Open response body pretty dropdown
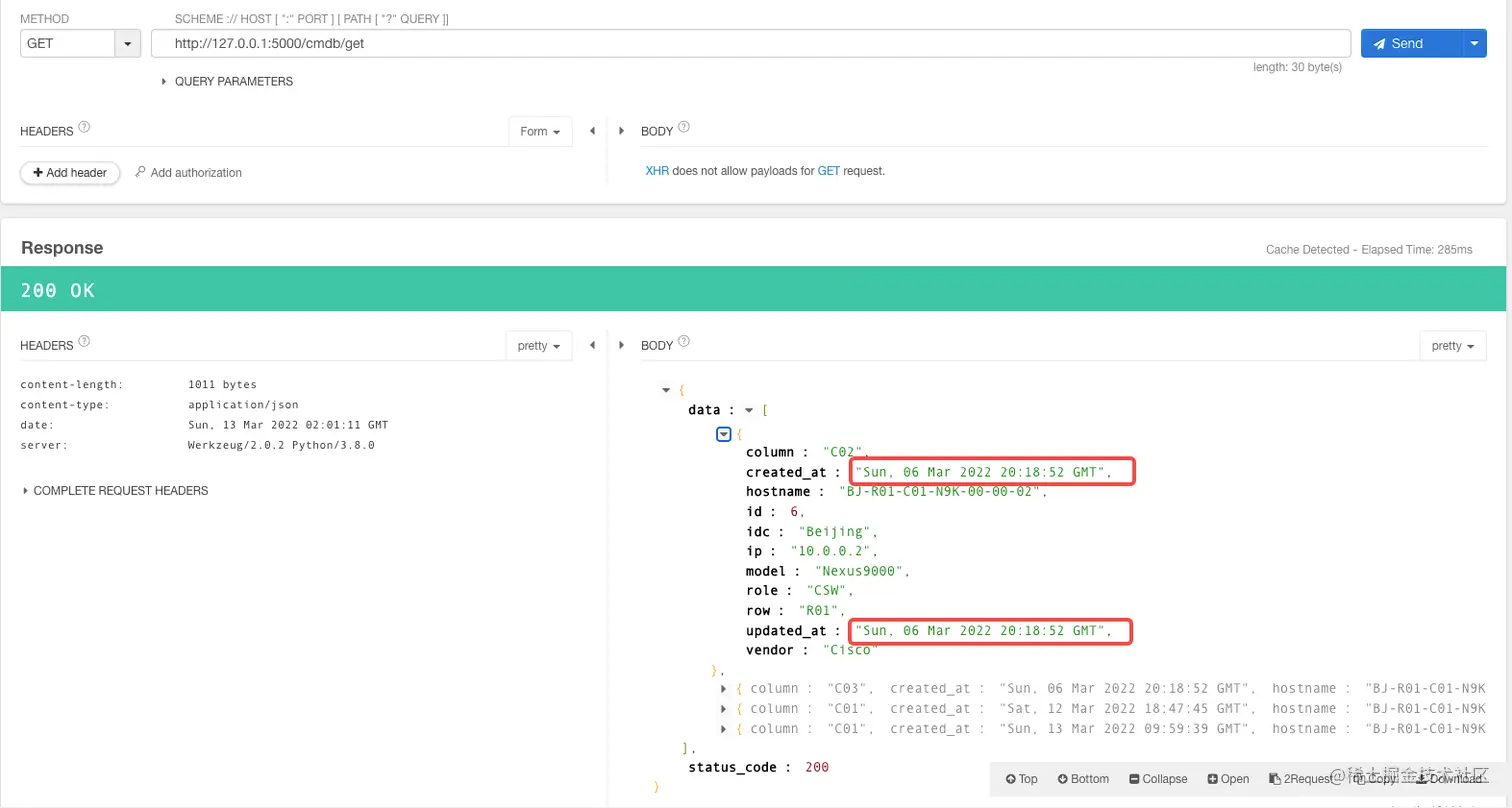1512x808 pixels. pos(1453,346)
